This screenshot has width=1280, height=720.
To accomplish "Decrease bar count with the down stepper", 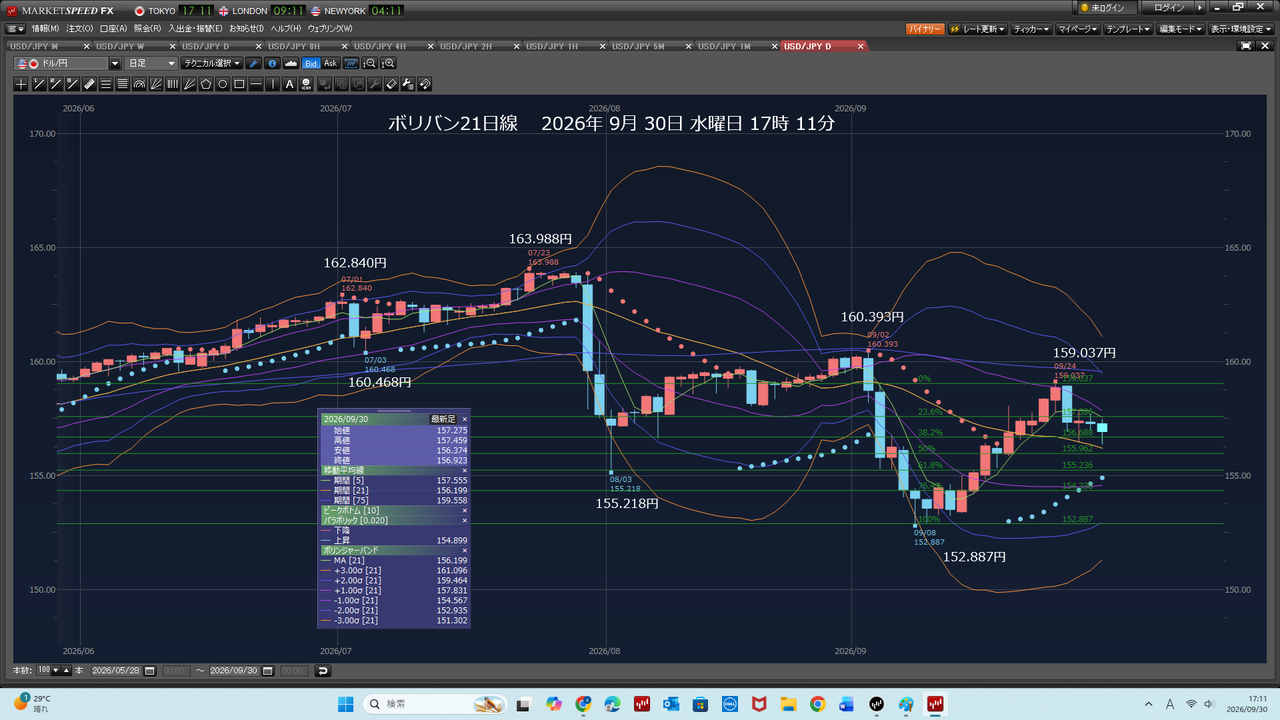I will coord(55,670).
